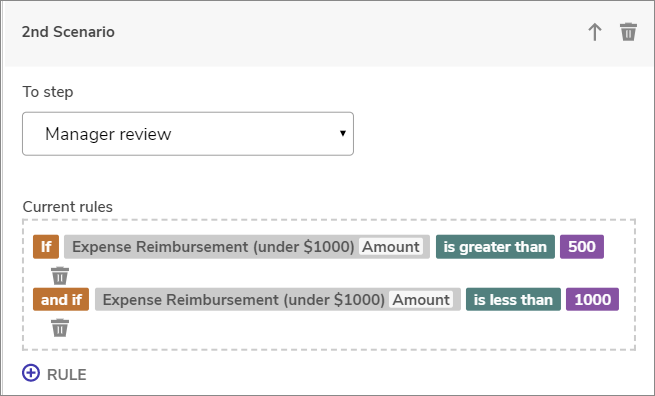Delete the 2nd Scenario with trash icon
The image size is (655, 396).
click(x=628, y=32)
